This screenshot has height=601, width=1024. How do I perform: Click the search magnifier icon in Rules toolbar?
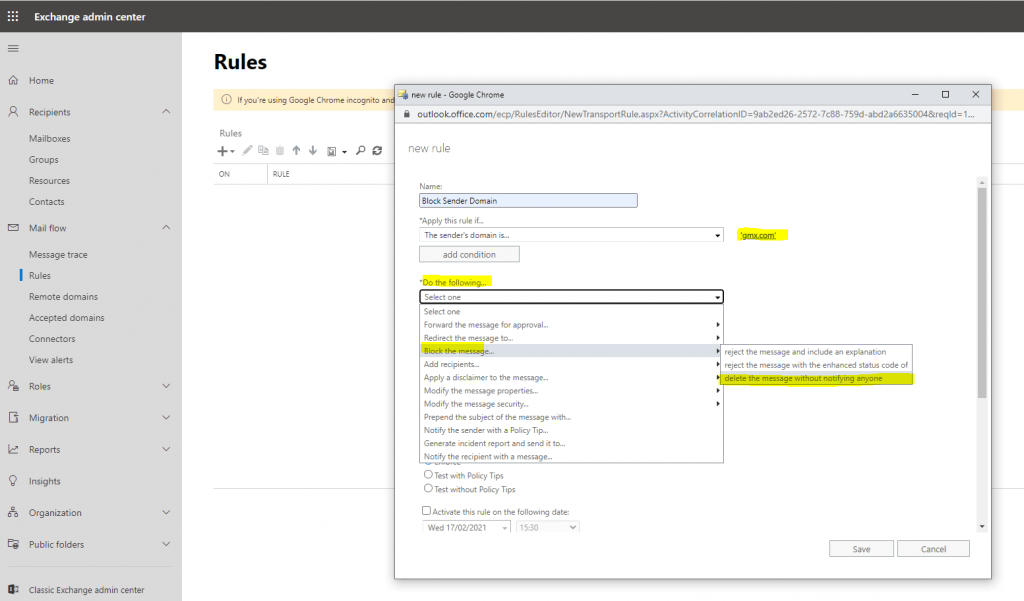click(360, 151)
